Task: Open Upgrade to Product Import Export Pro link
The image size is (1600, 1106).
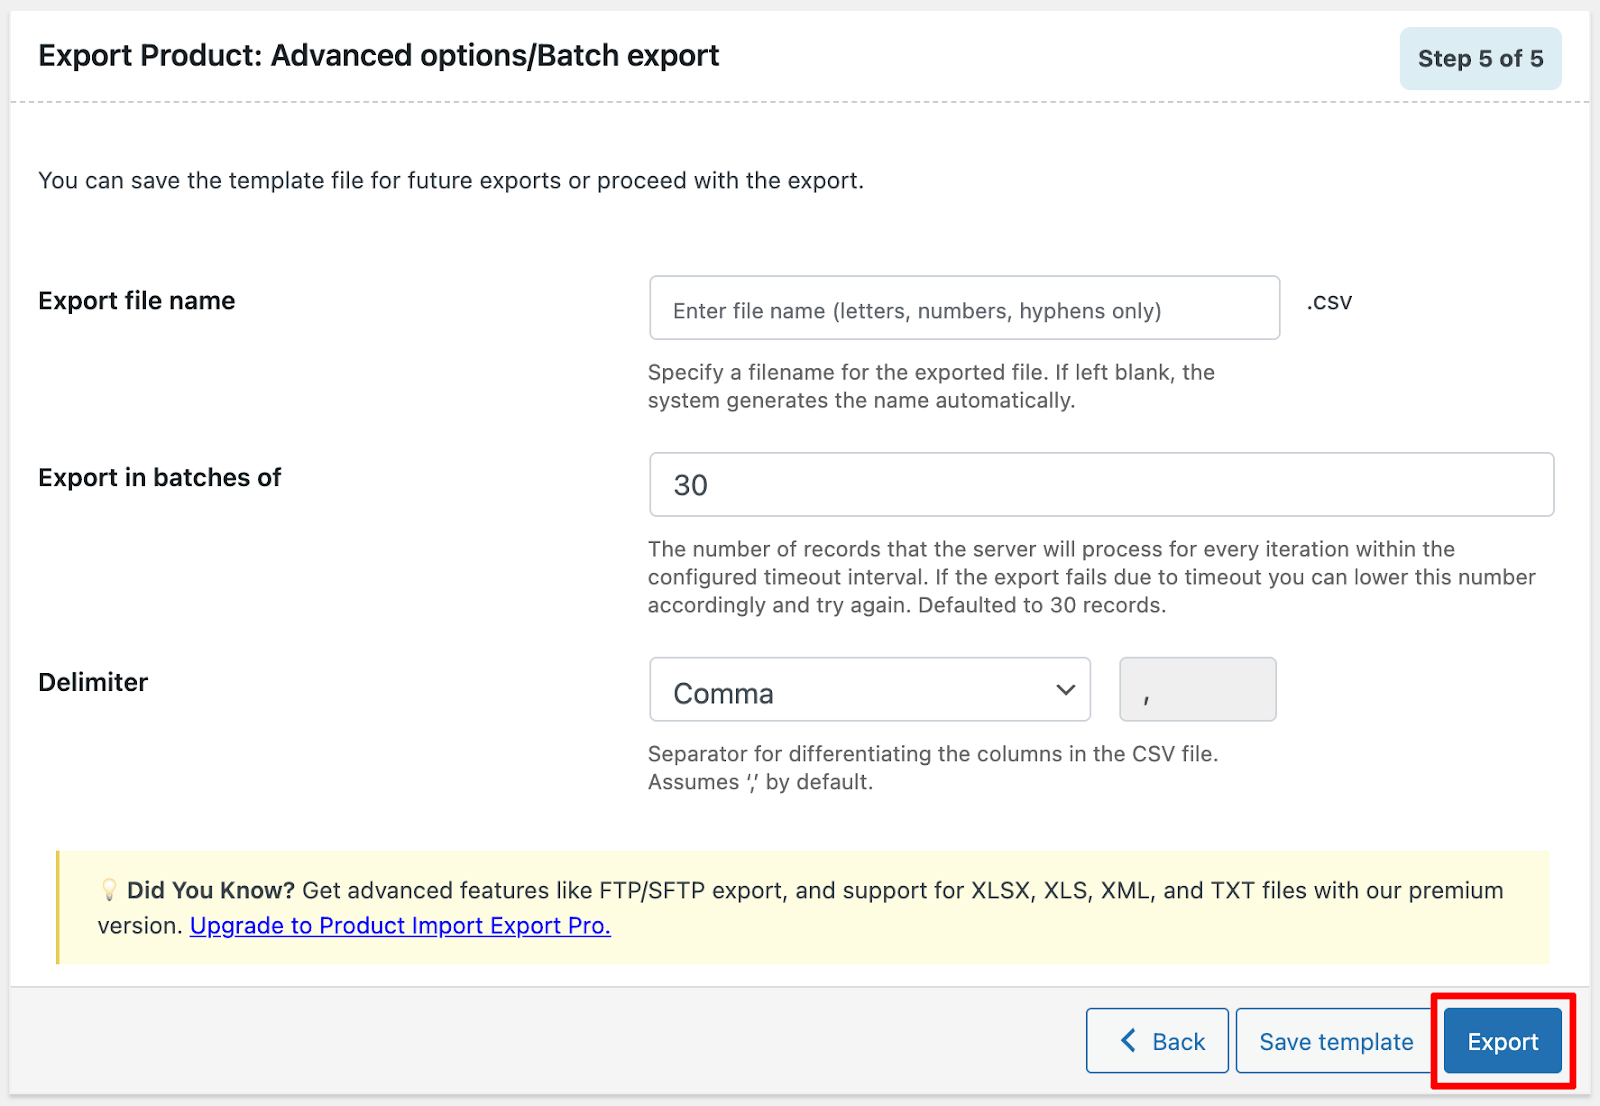Action: coord(400,926)
